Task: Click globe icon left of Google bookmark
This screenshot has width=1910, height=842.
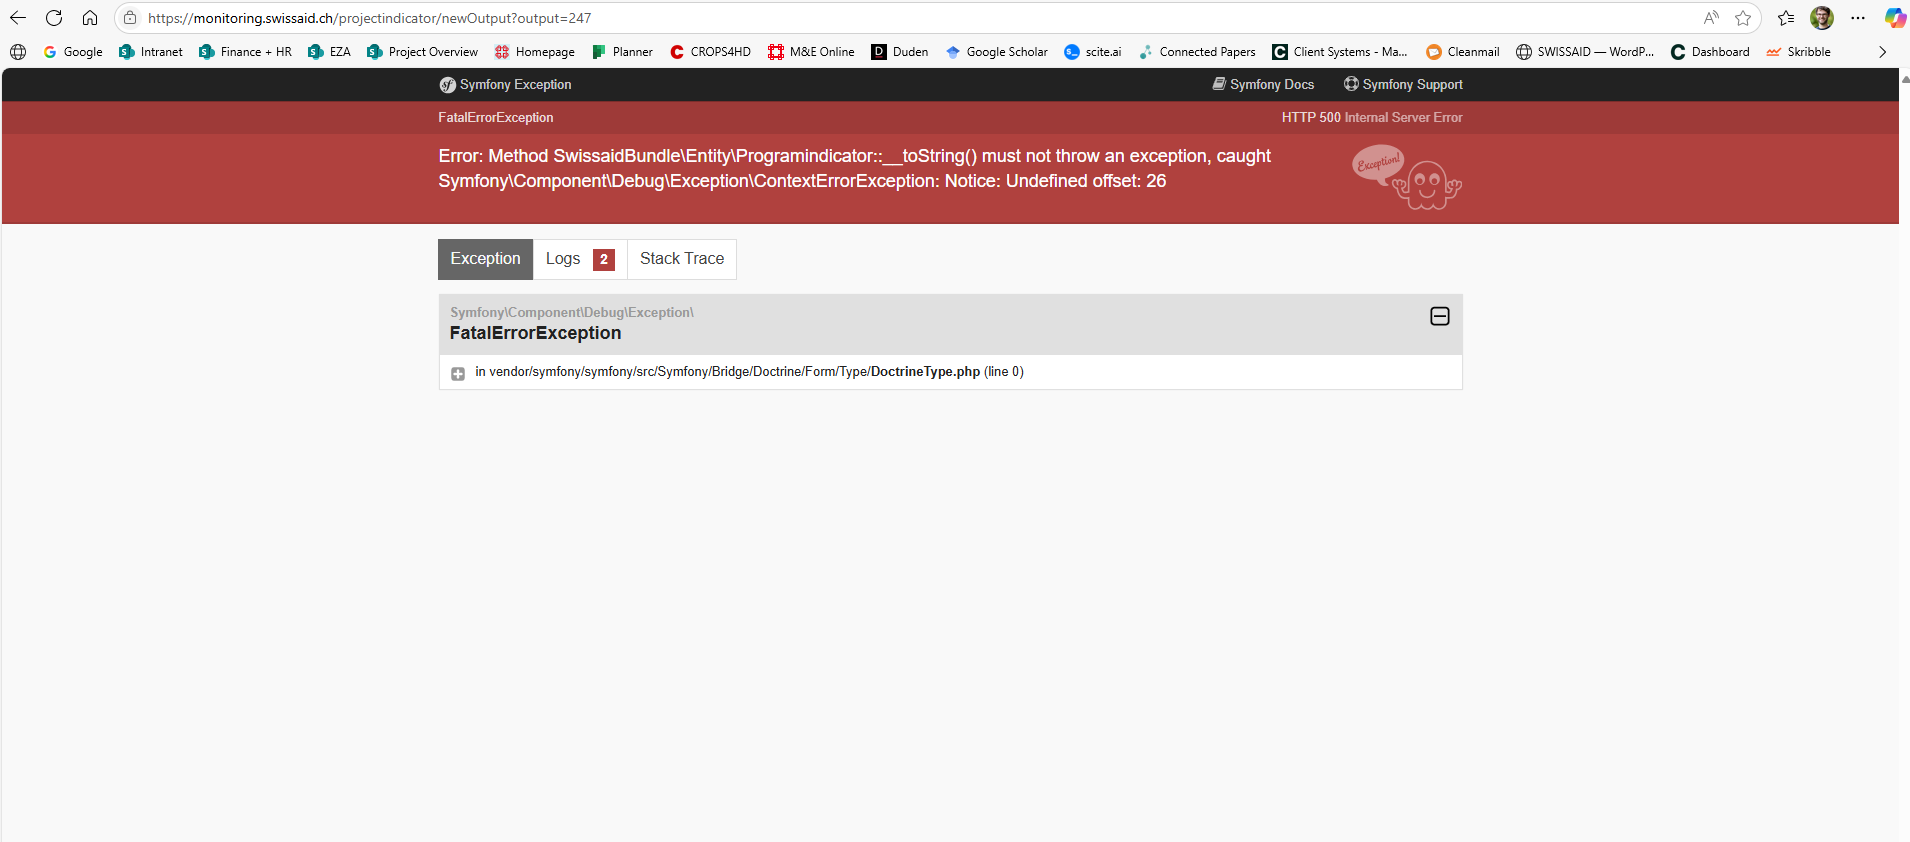Action: [18, 52]
